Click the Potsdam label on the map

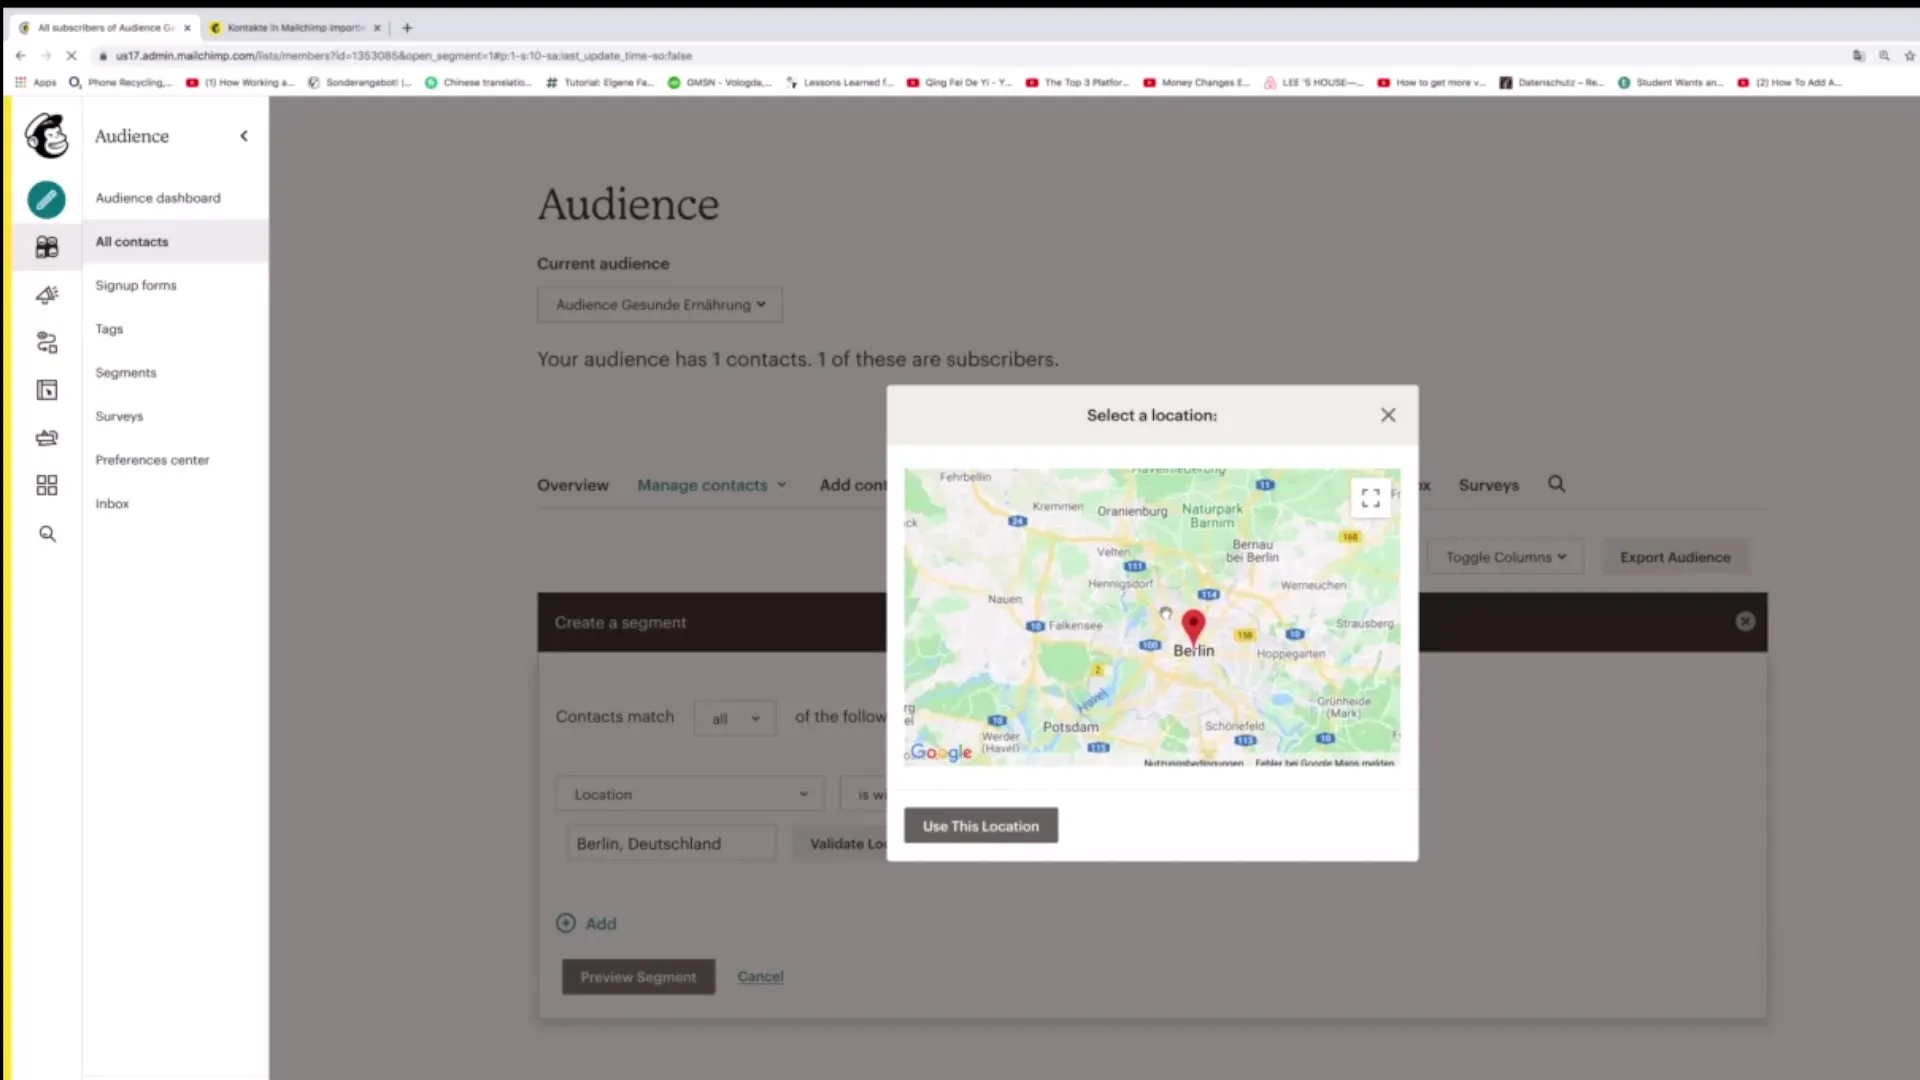tap(1070, 727)
